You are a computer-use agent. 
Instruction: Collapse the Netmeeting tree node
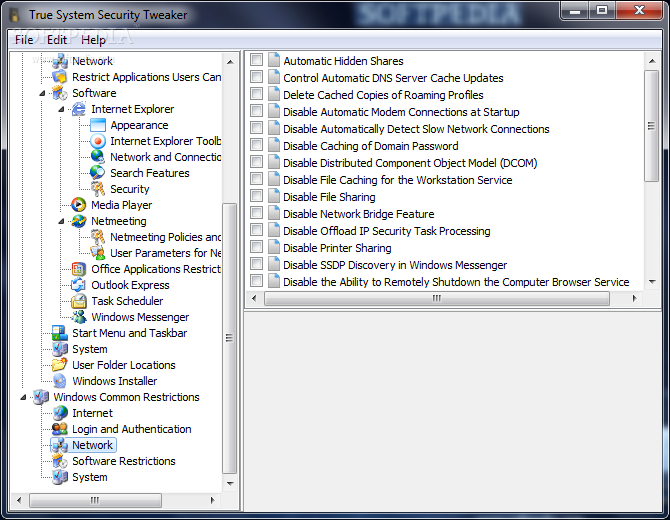point(62,221)
